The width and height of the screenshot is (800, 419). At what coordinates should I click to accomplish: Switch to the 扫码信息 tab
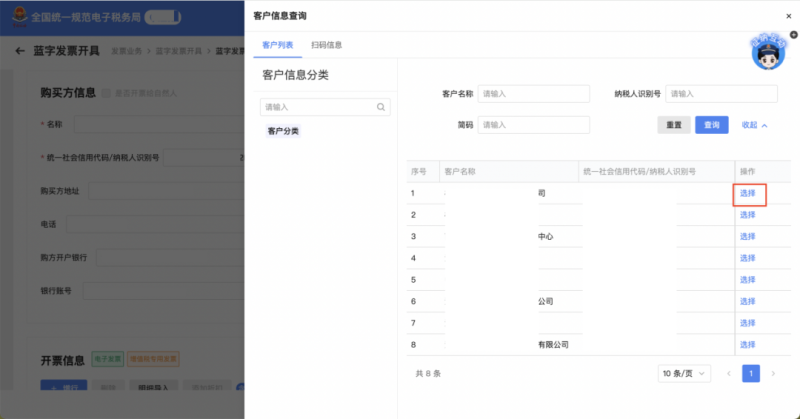click(327, 45)
